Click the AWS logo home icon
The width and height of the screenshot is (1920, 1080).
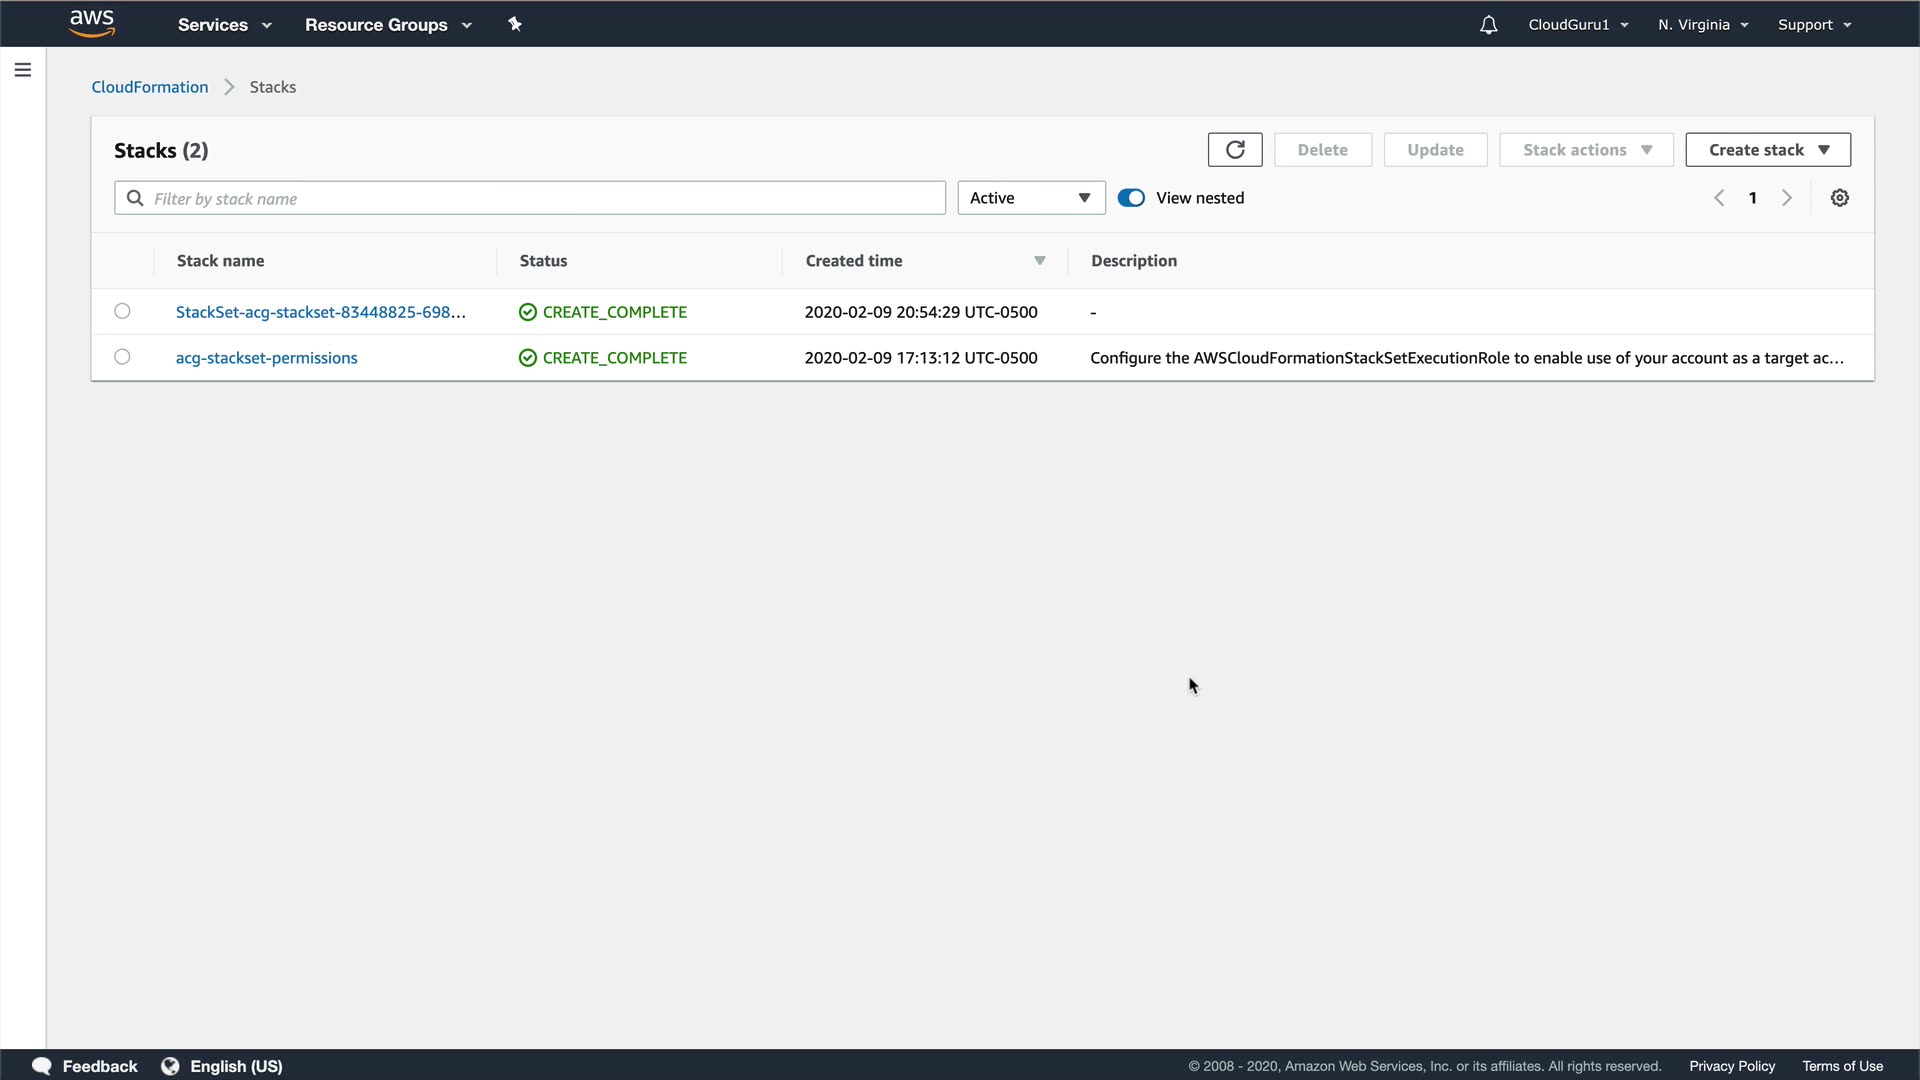tap(92, 24)
